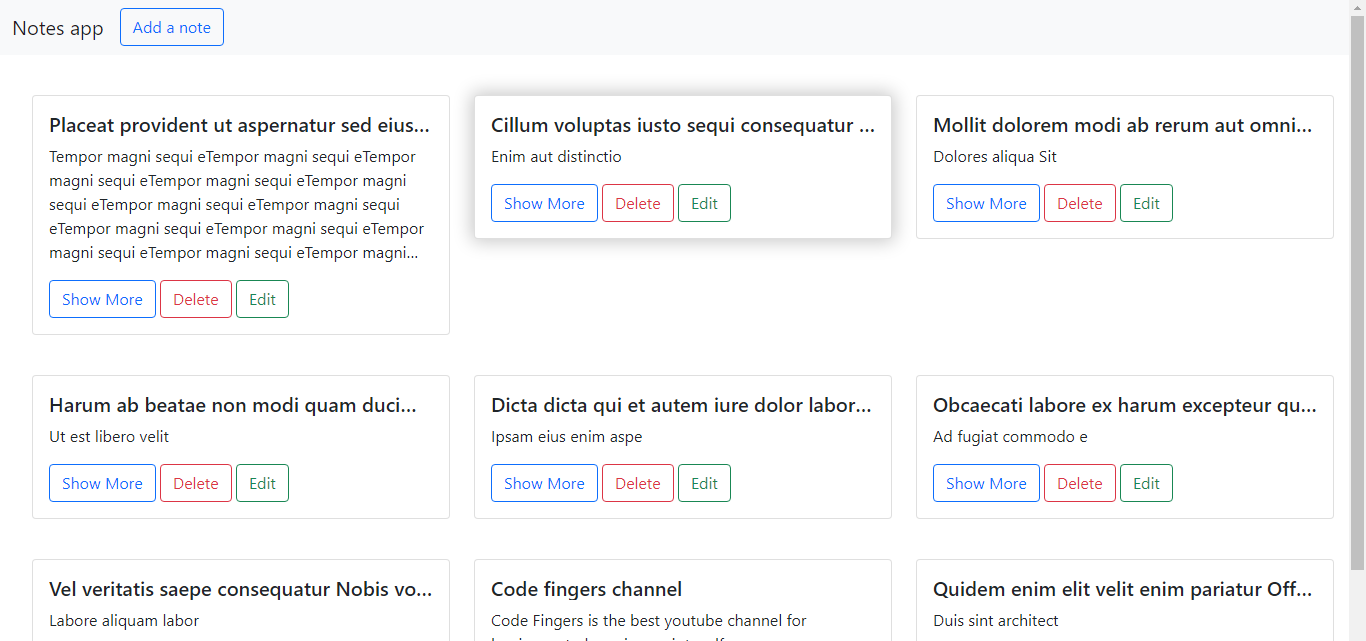
Task: Edit the Dicta dicta qui note
Action: coord(704,483)
